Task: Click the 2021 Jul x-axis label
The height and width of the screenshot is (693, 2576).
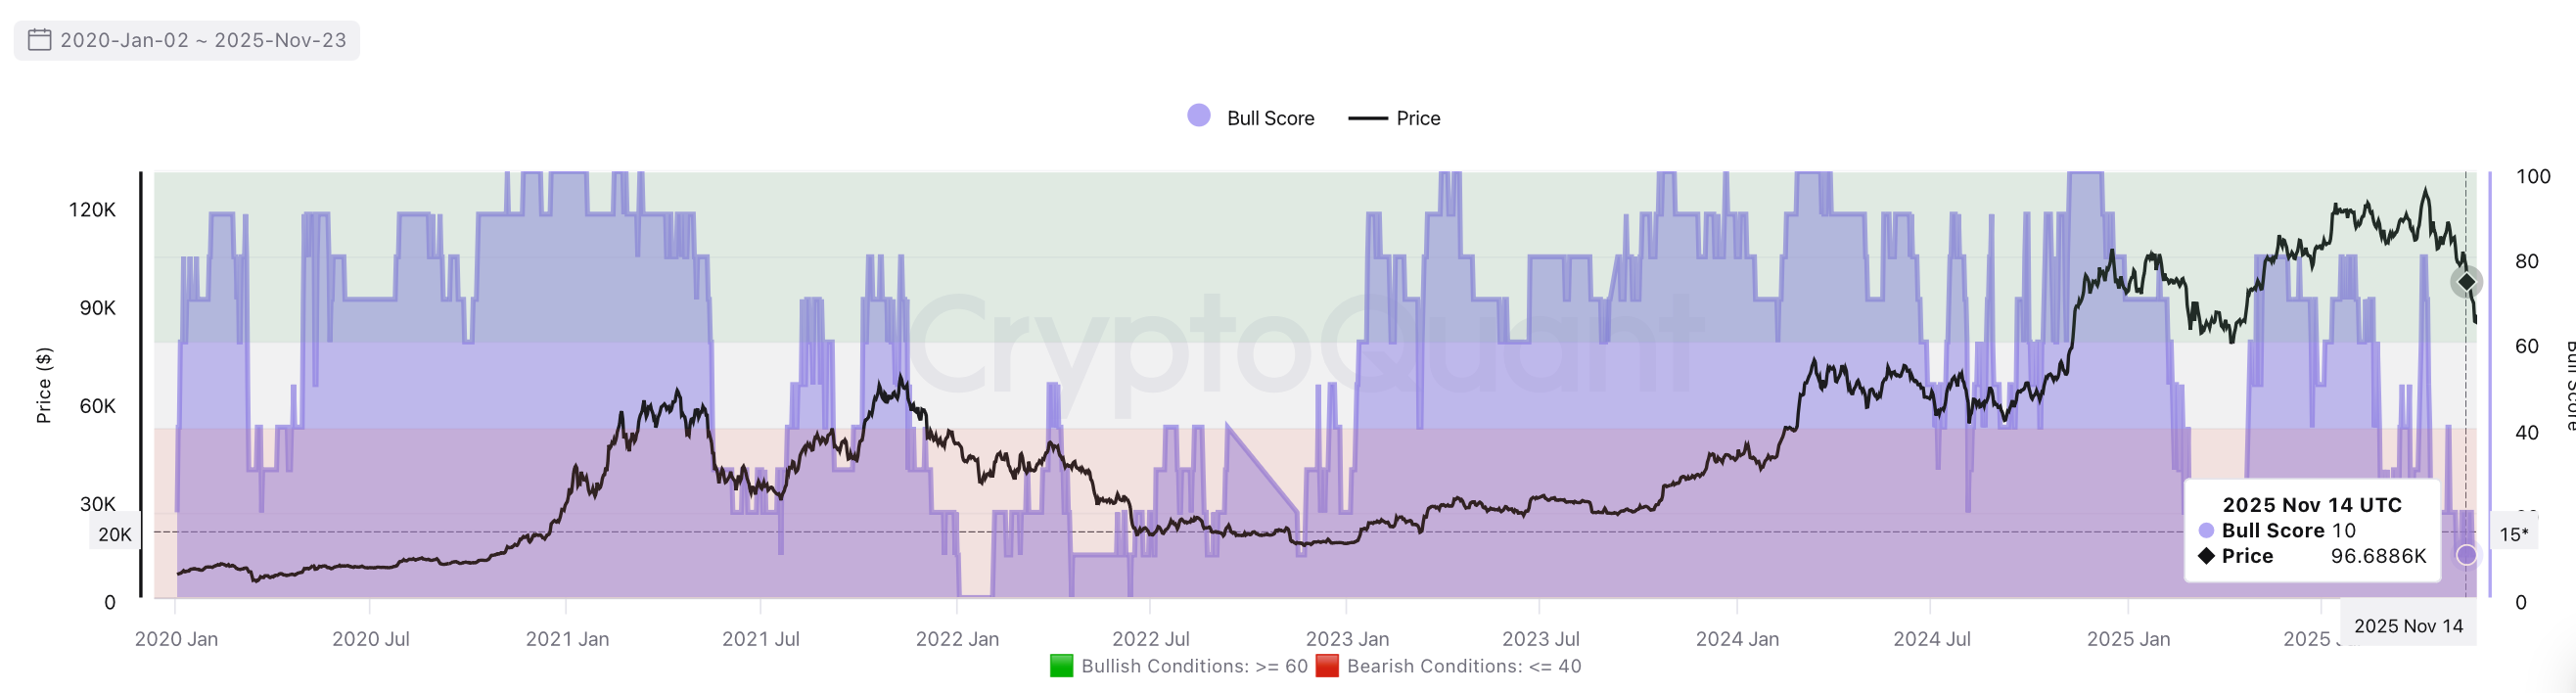Action: coord(760,639)
